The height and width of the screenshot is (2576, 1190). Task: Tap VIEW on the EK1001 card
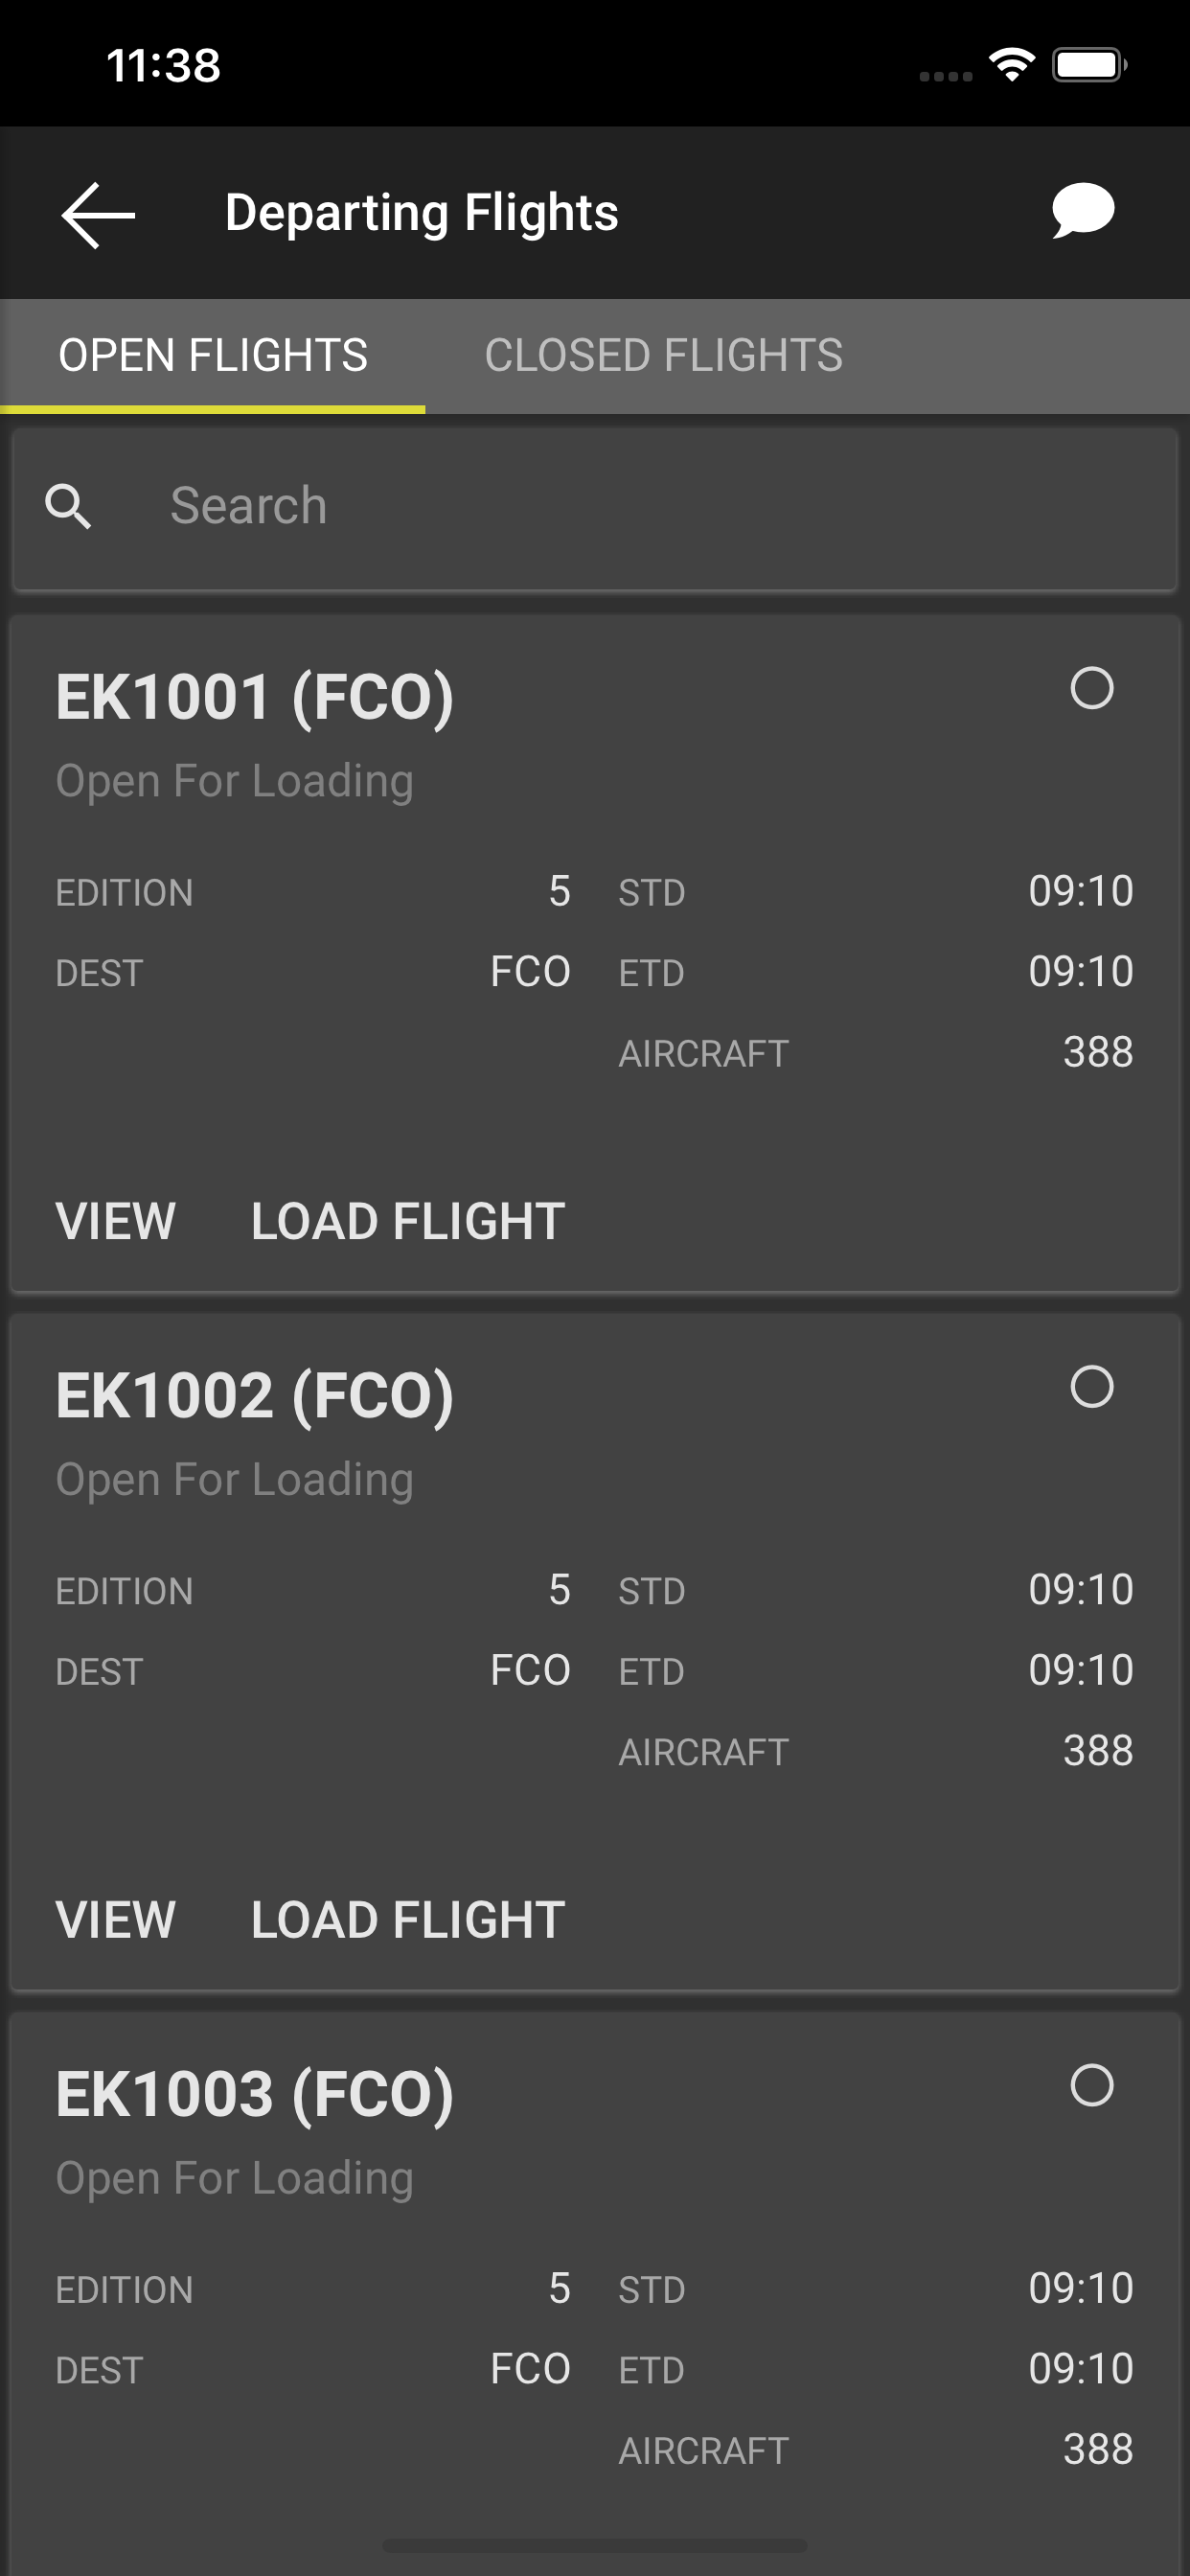(x=116, y=1221)
